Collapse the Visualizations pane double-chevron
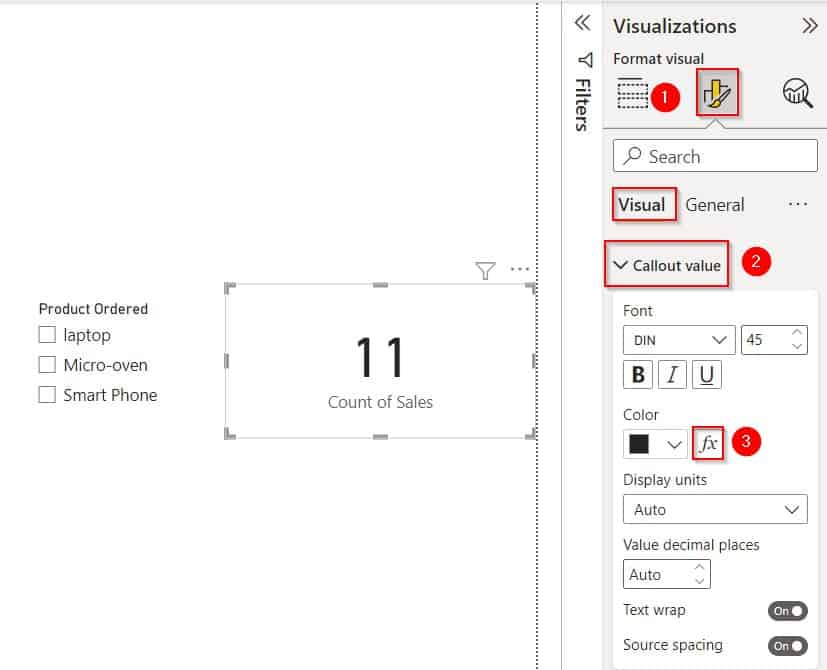Viewport: 827px width, 670px height. 809,25
